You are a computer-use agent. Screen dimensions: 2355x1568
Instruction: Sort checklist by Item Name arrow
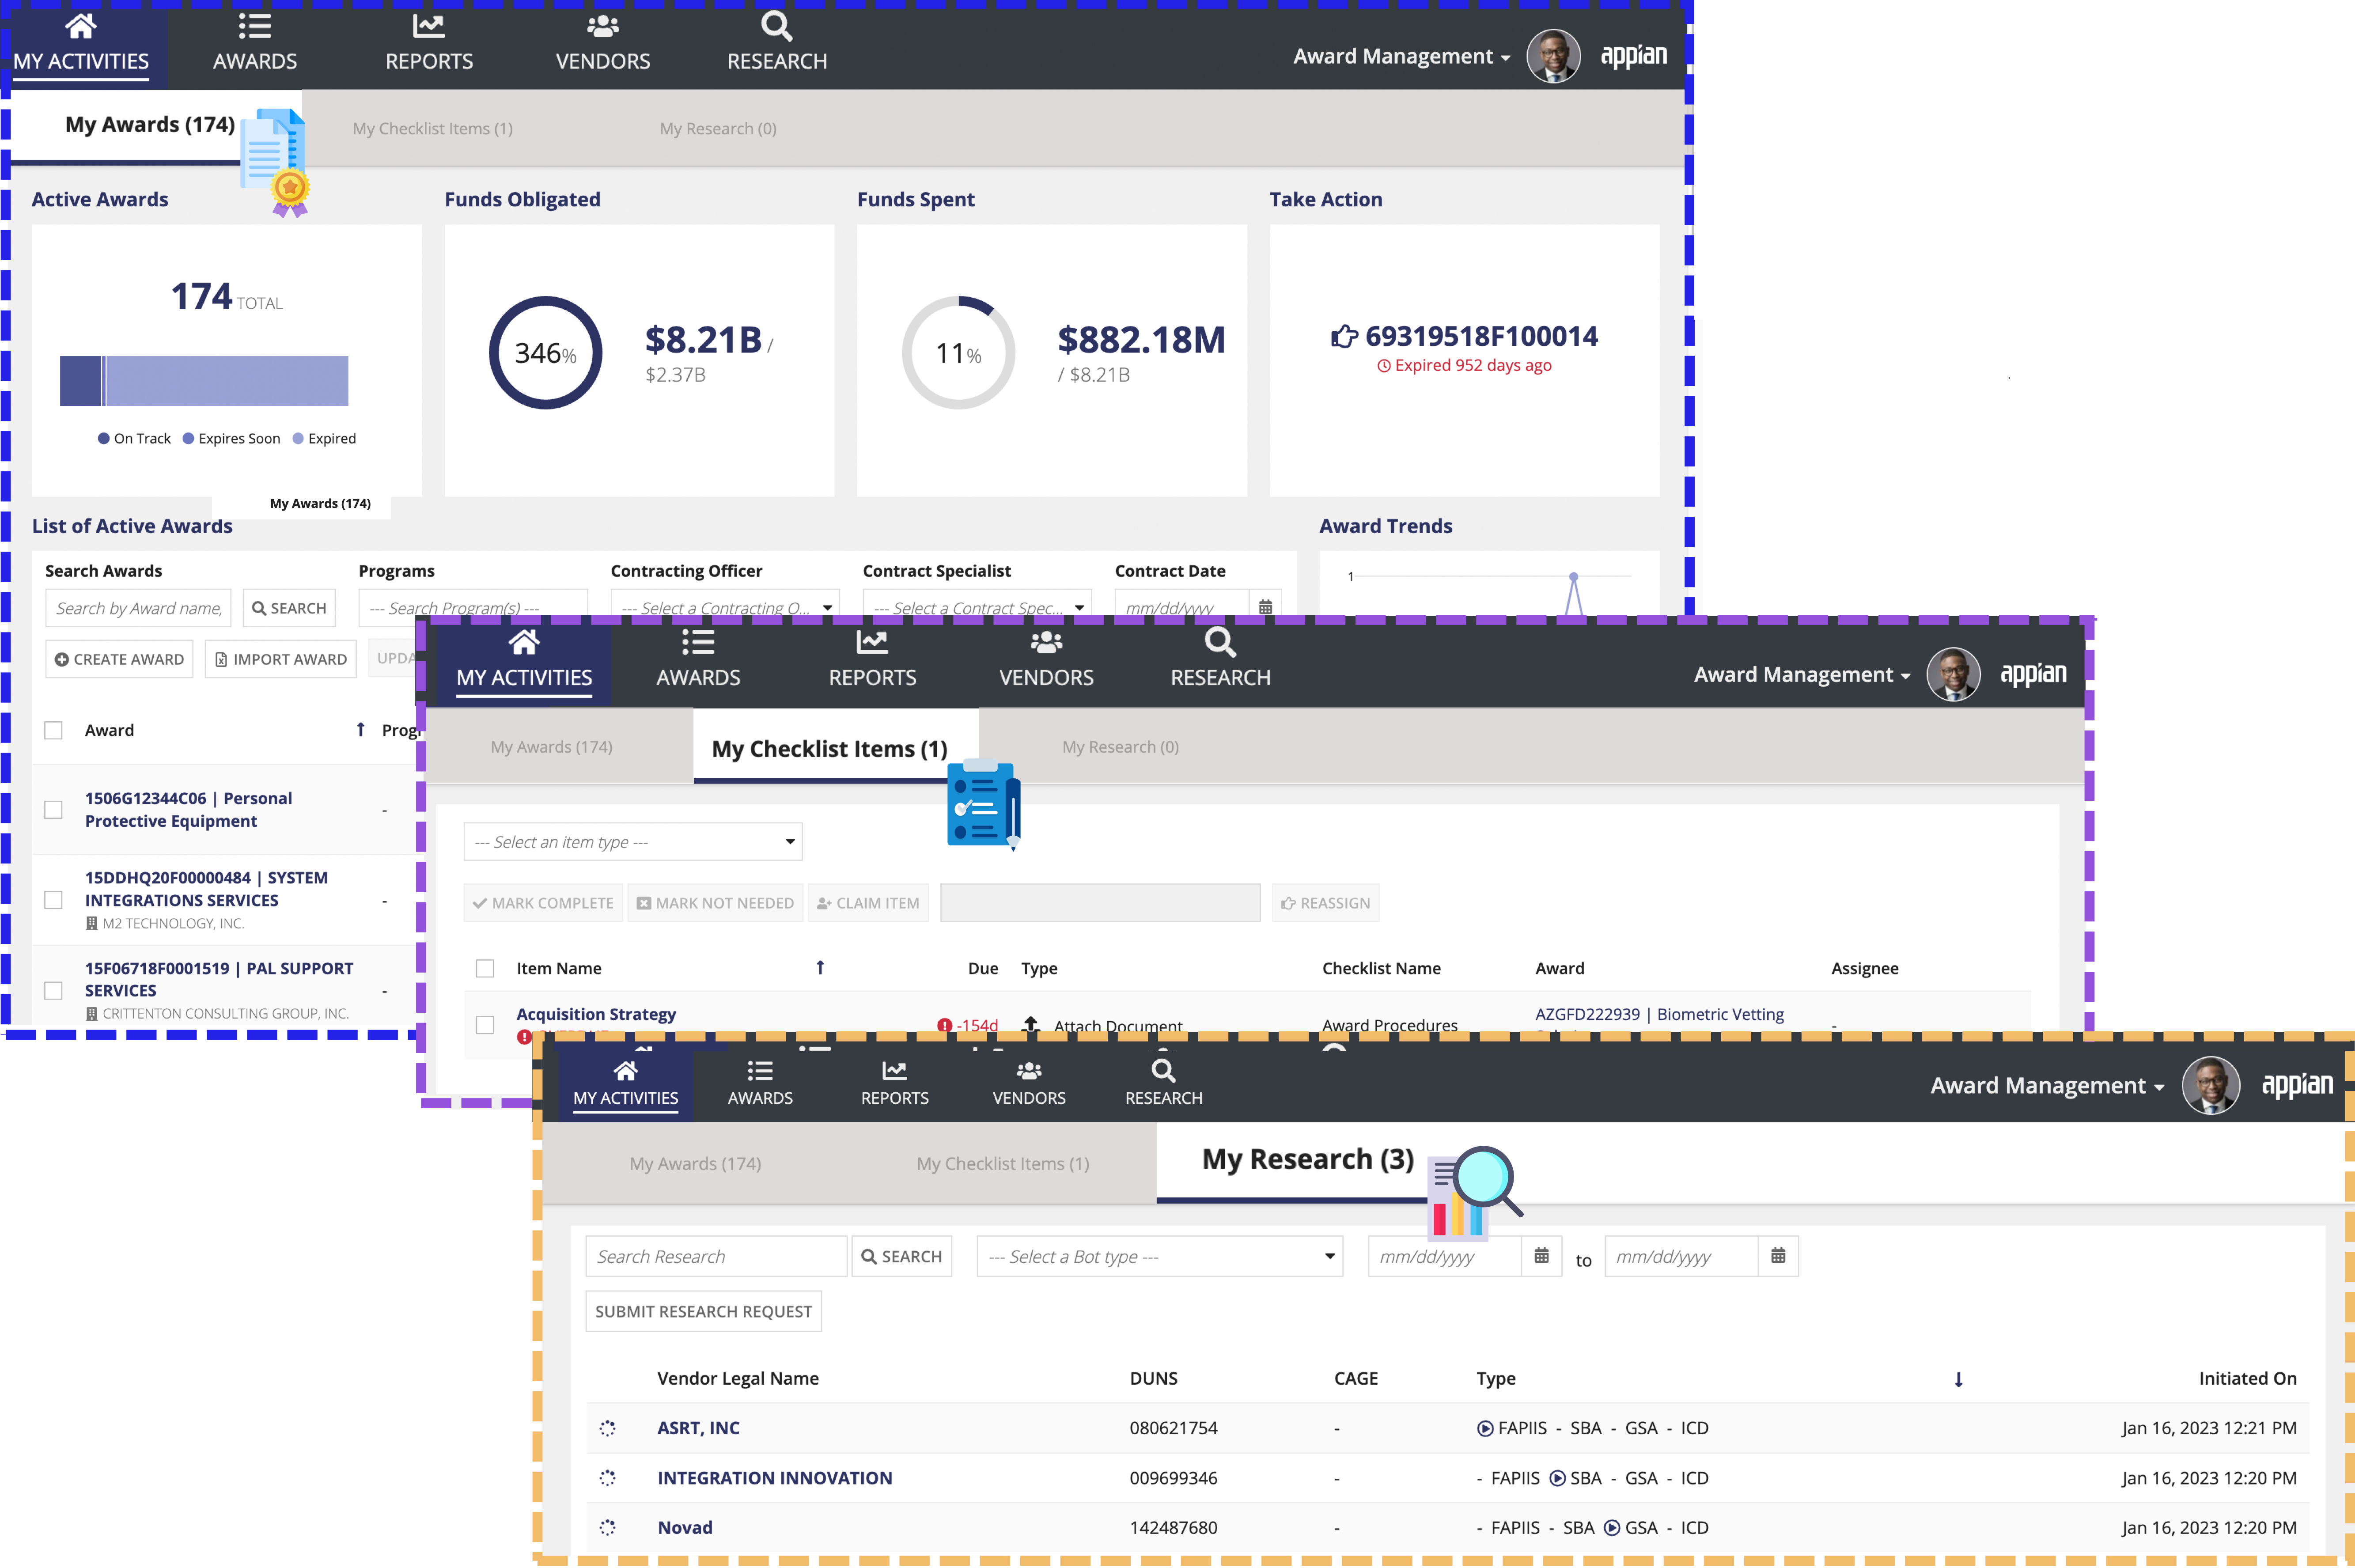pos(820,967)
